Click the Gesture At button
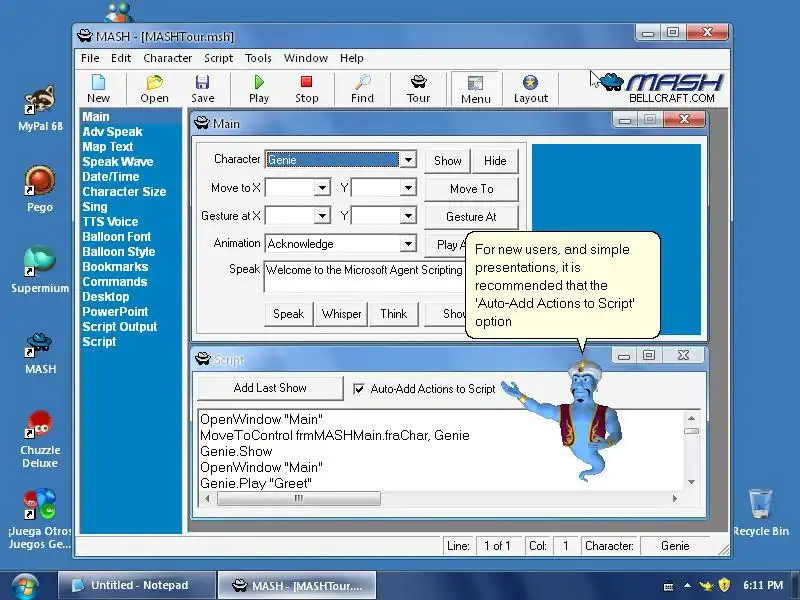 click(x=471, y=217)
